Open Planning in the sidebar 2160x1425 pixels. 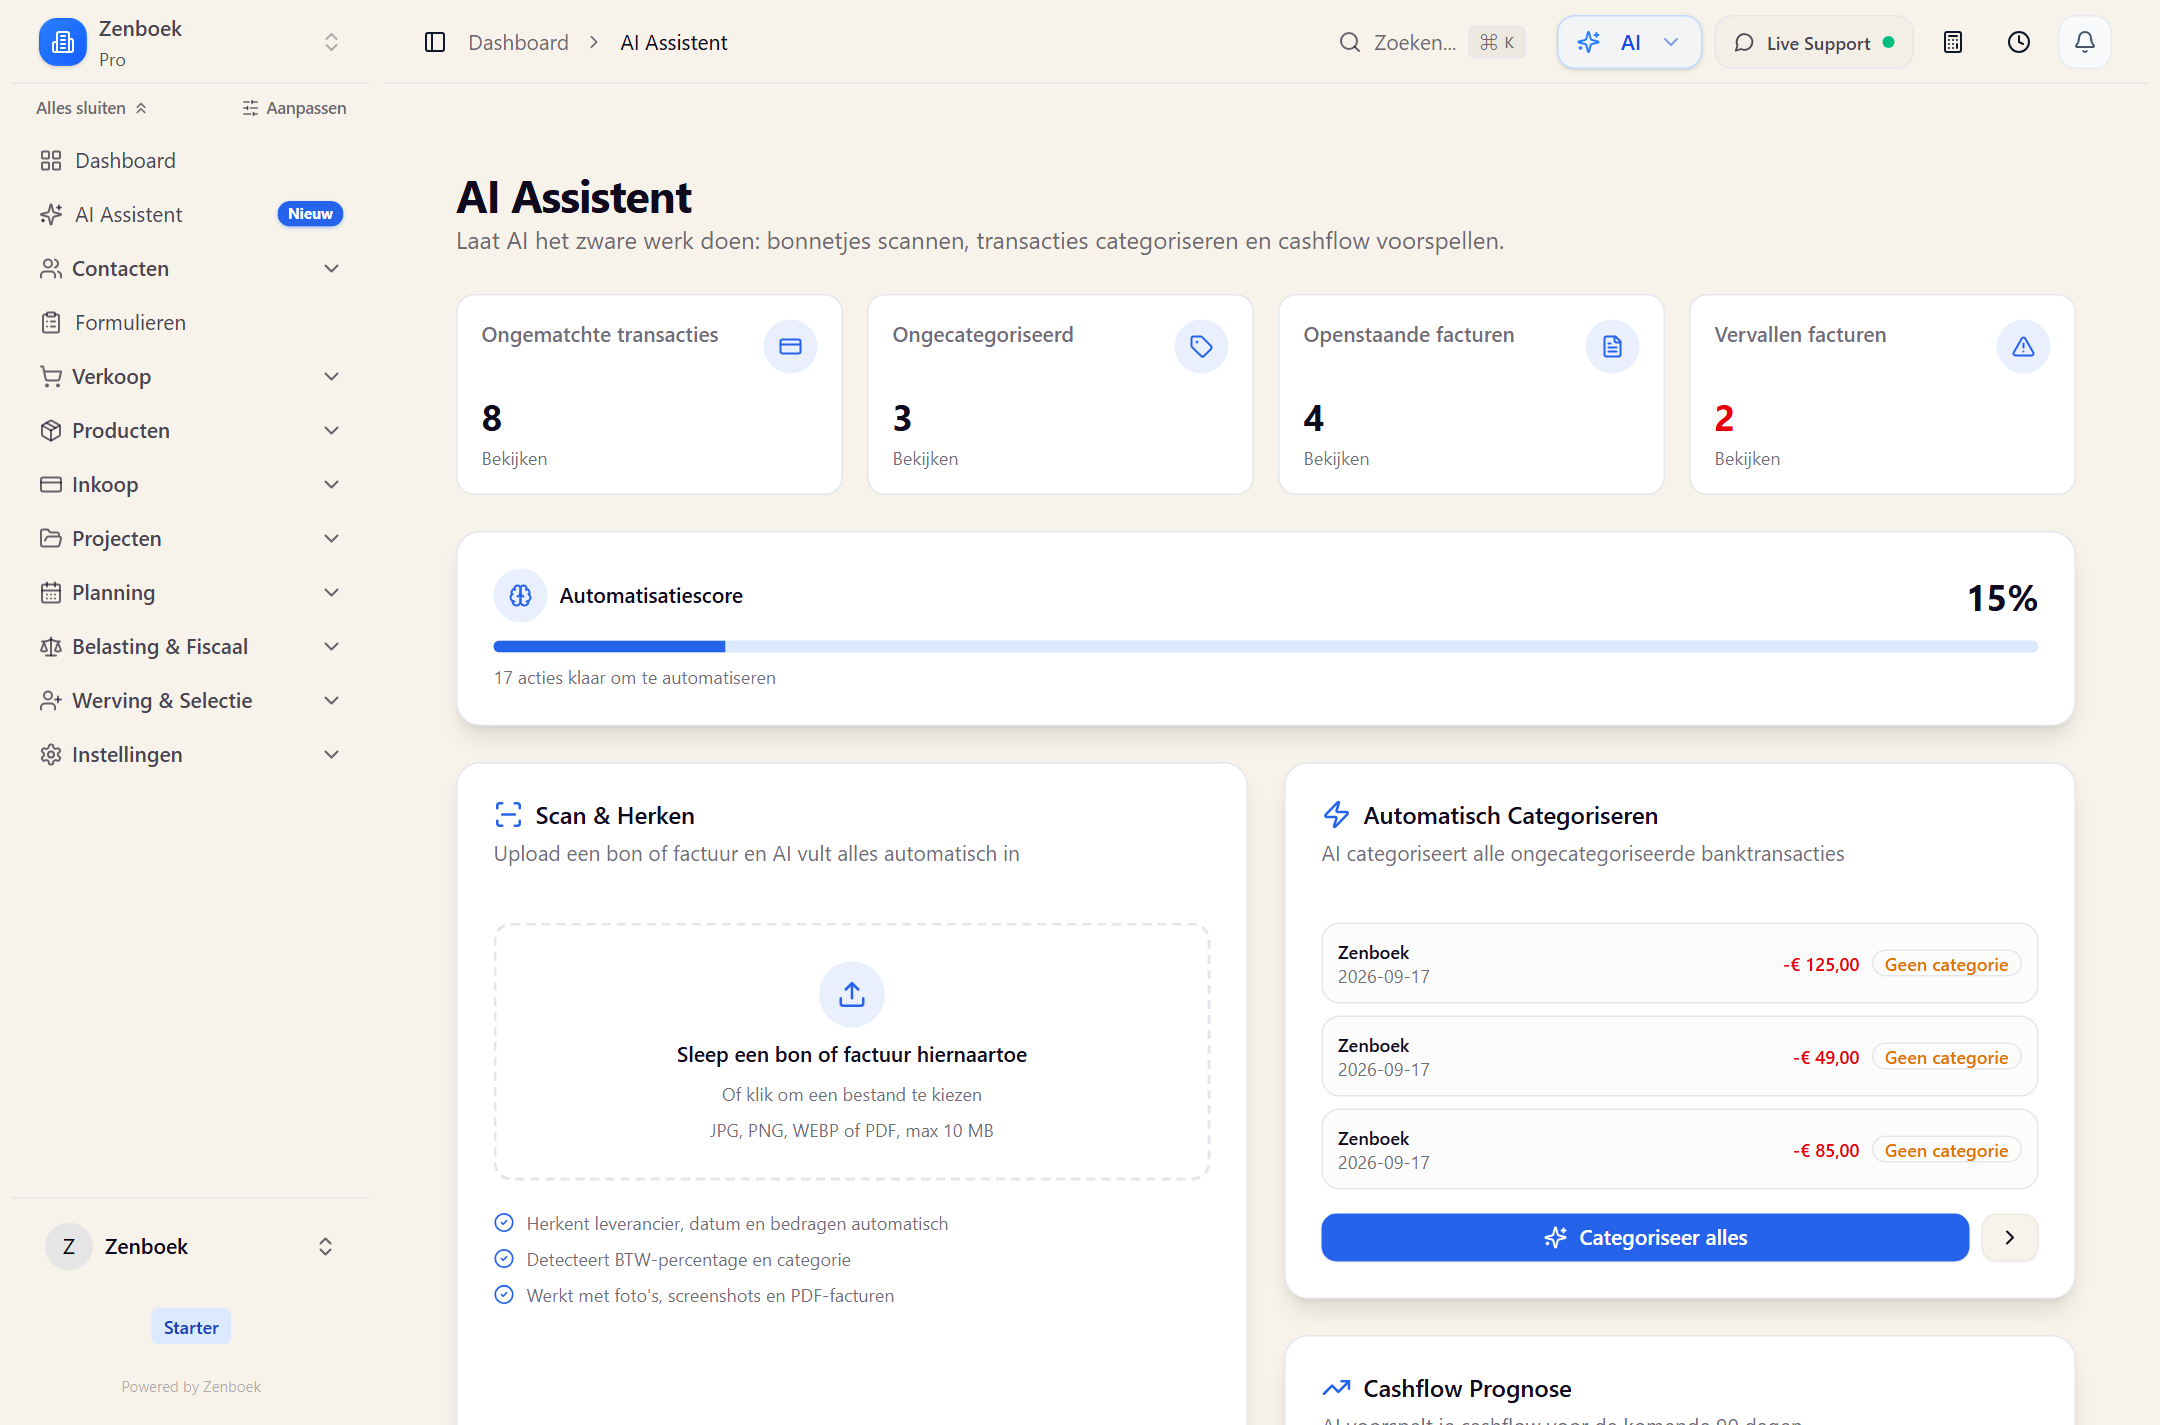tap(191, 592)
